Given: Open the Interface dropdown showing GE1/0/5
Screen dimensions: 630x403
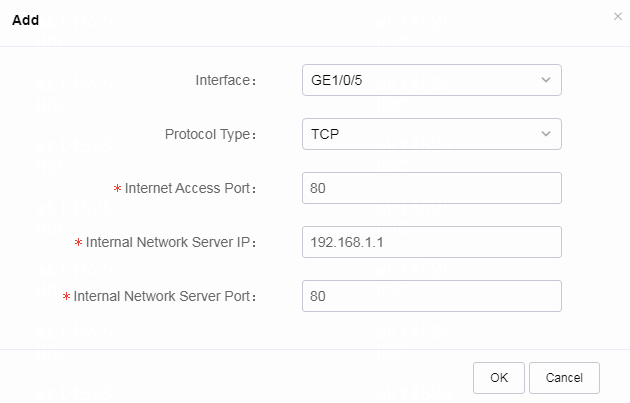Looking at the screenshot, I should 432,80.
